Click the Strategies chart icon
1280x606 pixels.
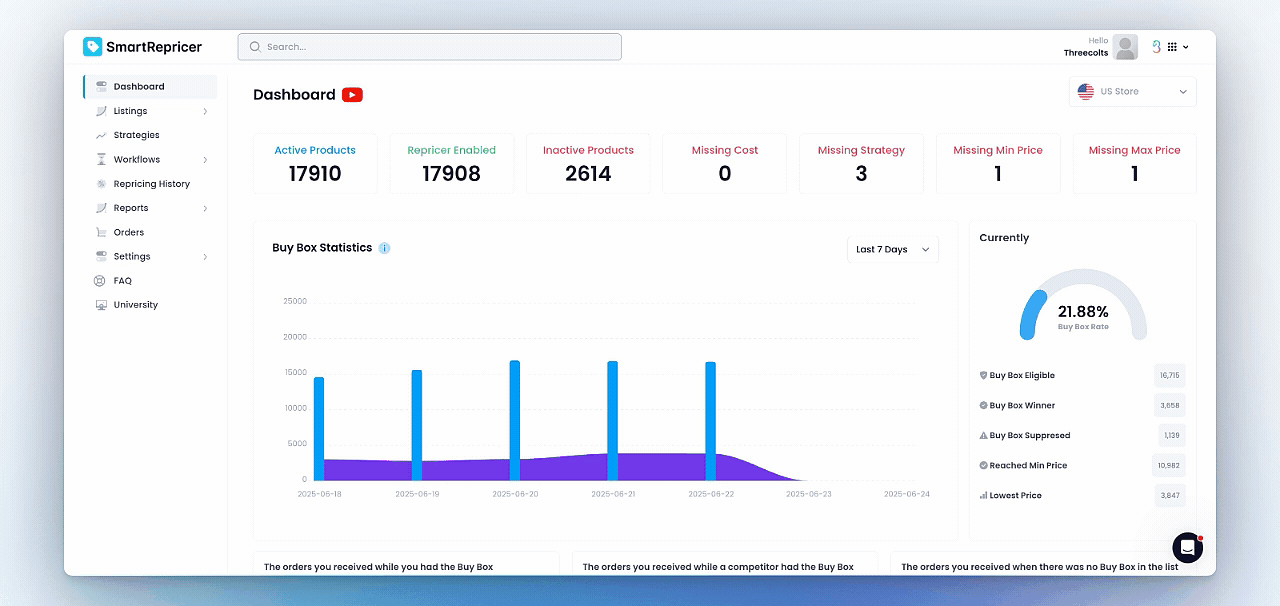pyautogui.click(x=101, y=135)
